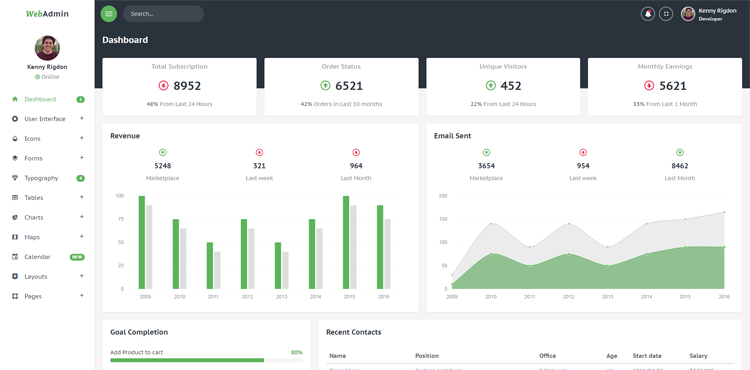
Task: Click the 8952 Total Subscription value
Action: [x=187, y=86]
